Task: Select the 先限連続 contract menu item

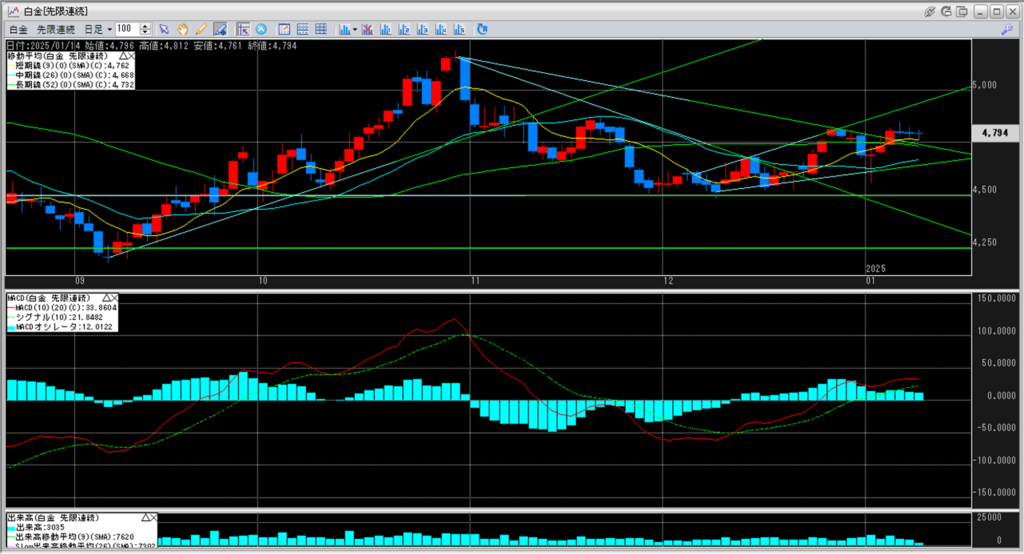Action: point(55,30)
